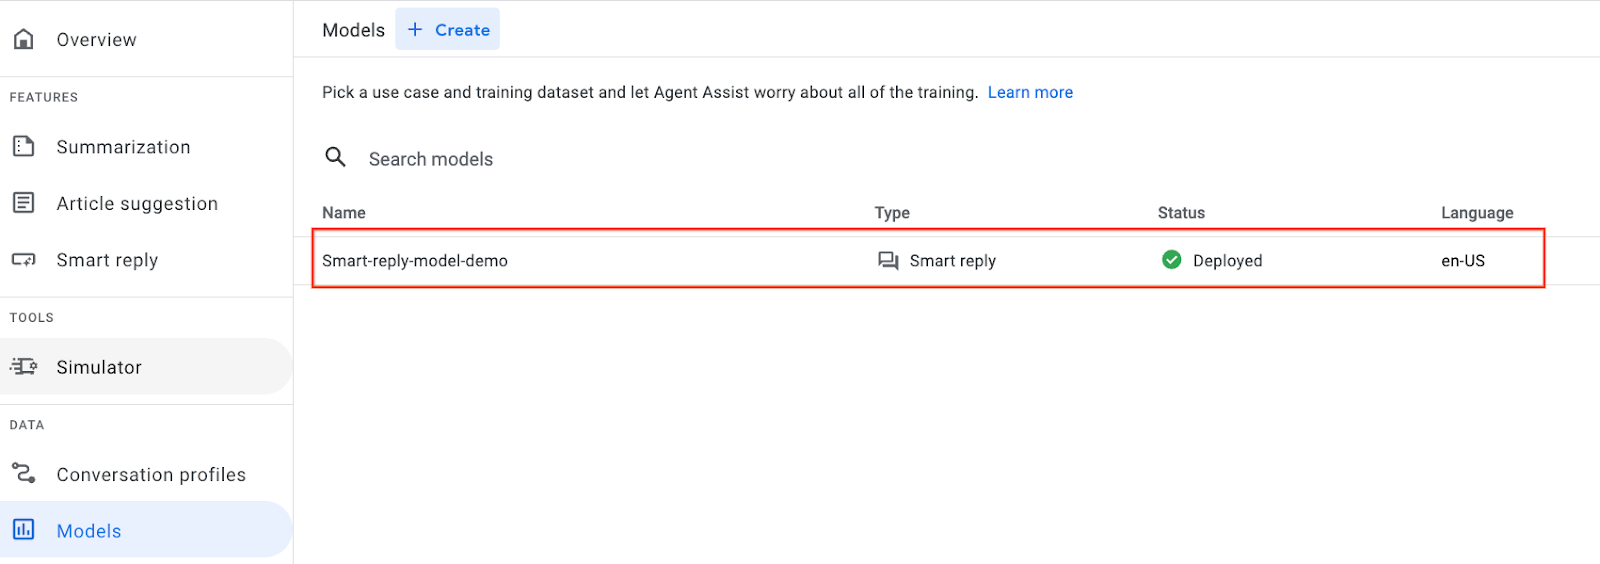This screenshot has height=564, width=1600.
Task: Click the Article suggestion icon
Action: click(x=23, y=203)
